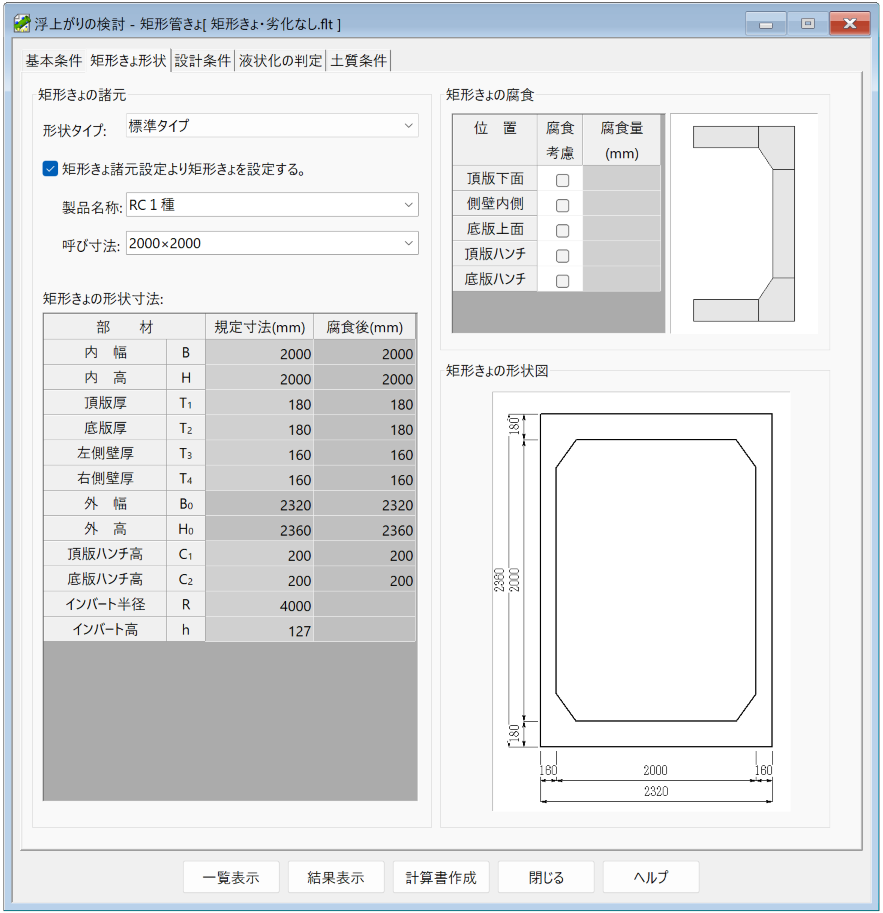Click 内幅 B 規定寸法 cell
The width and height of the screenshot is (883, 913).
(x=259, y=353)
